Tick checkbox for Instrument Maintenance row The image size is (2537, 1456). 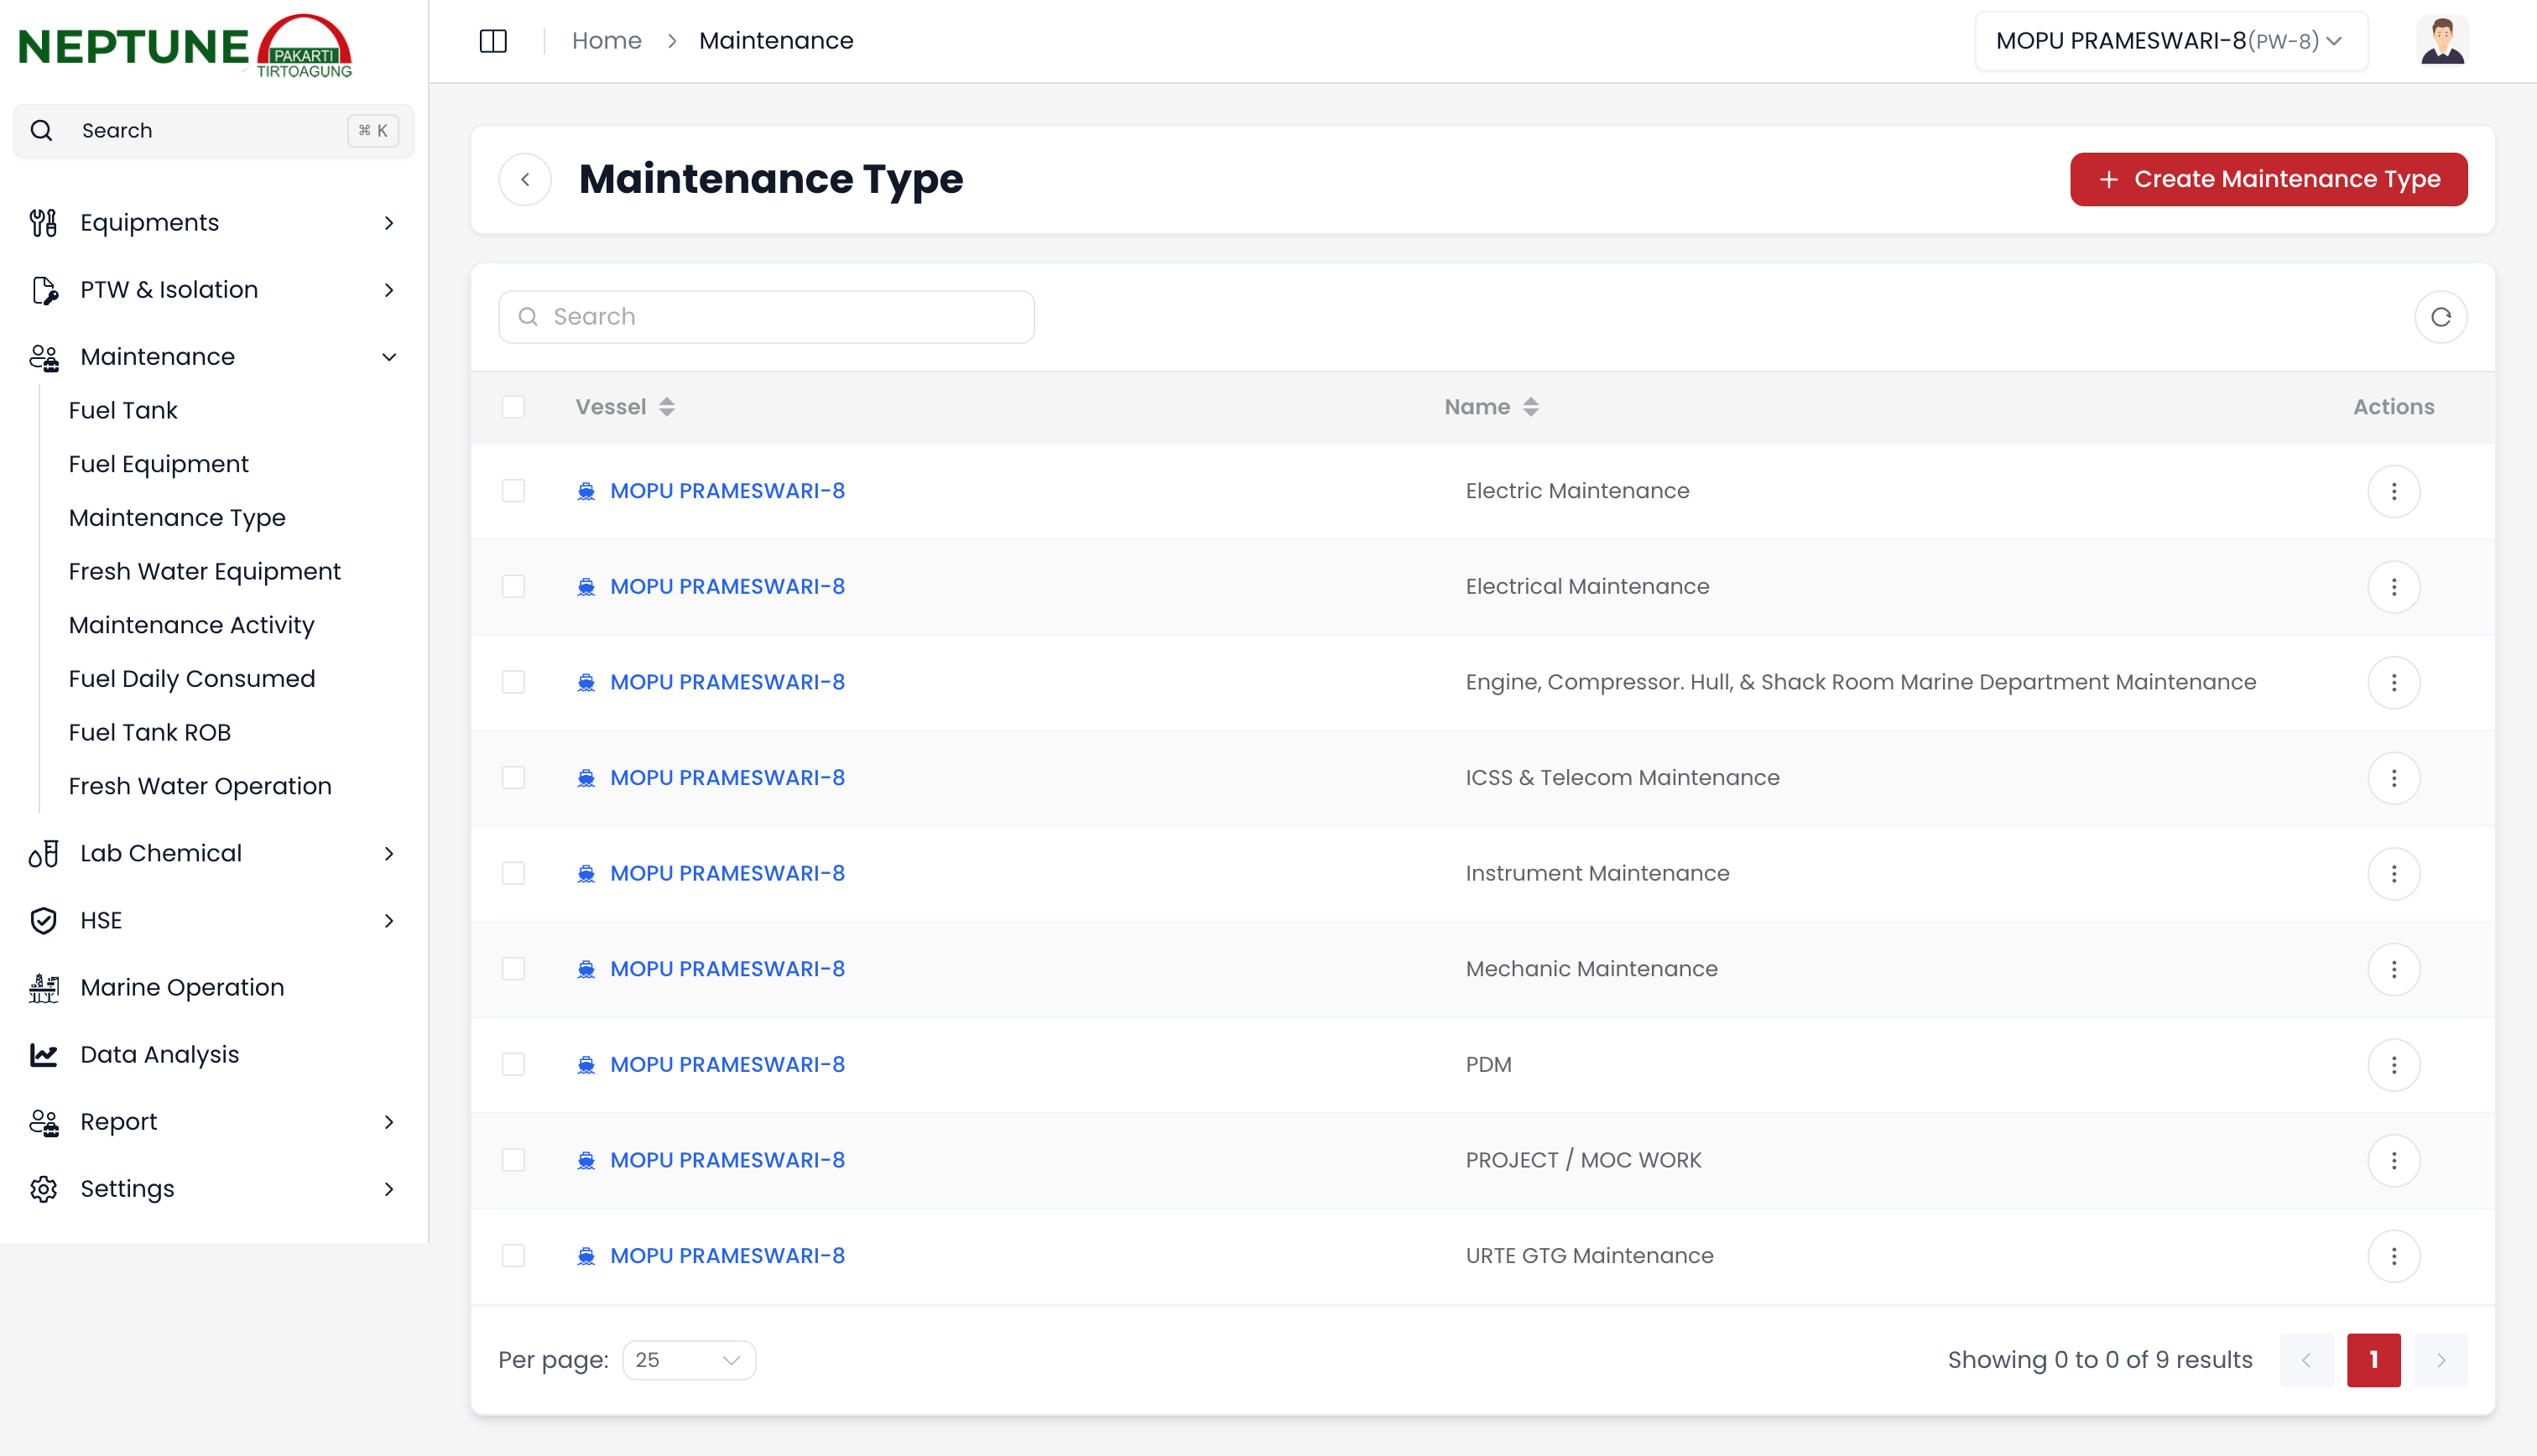[513, 873]
